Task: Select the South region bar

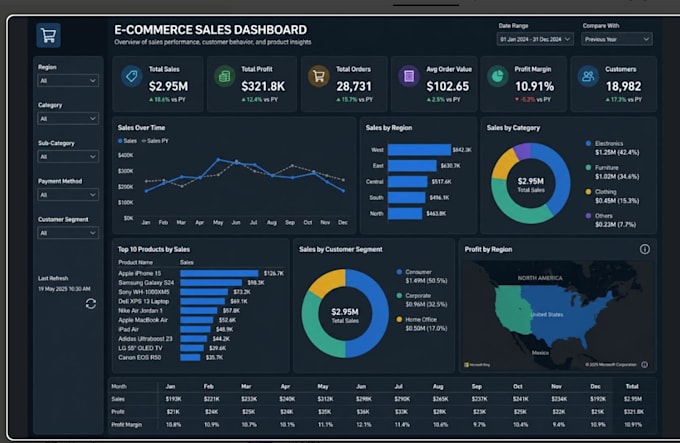Action: 406,198
